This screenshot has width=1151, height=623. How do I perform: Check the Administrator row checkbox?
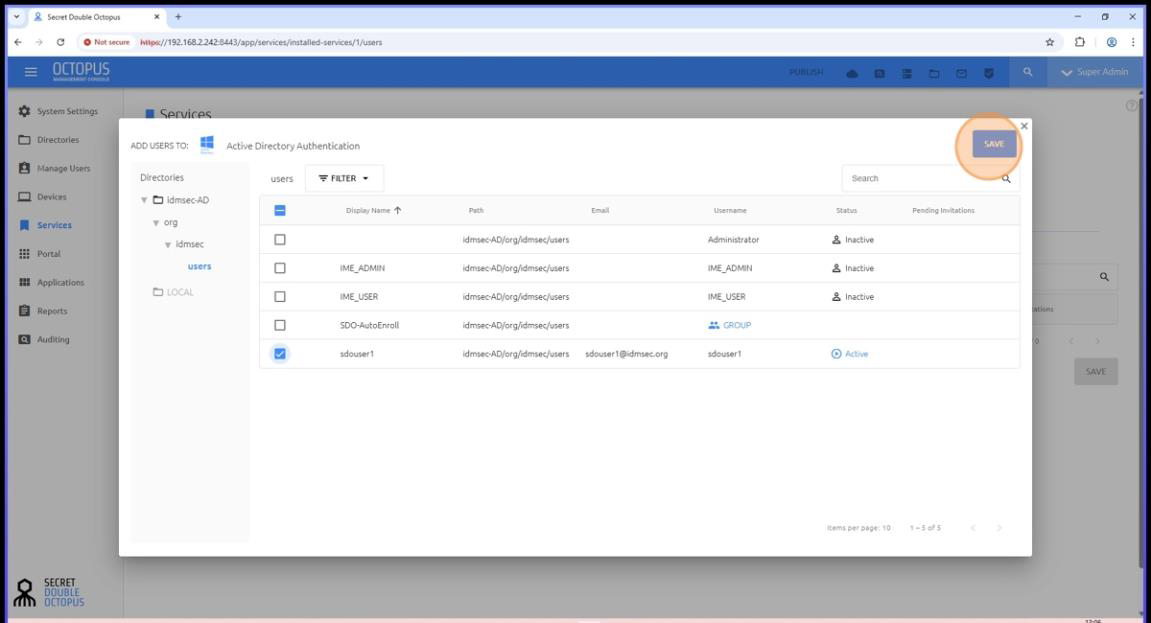[x=280, y=240]
